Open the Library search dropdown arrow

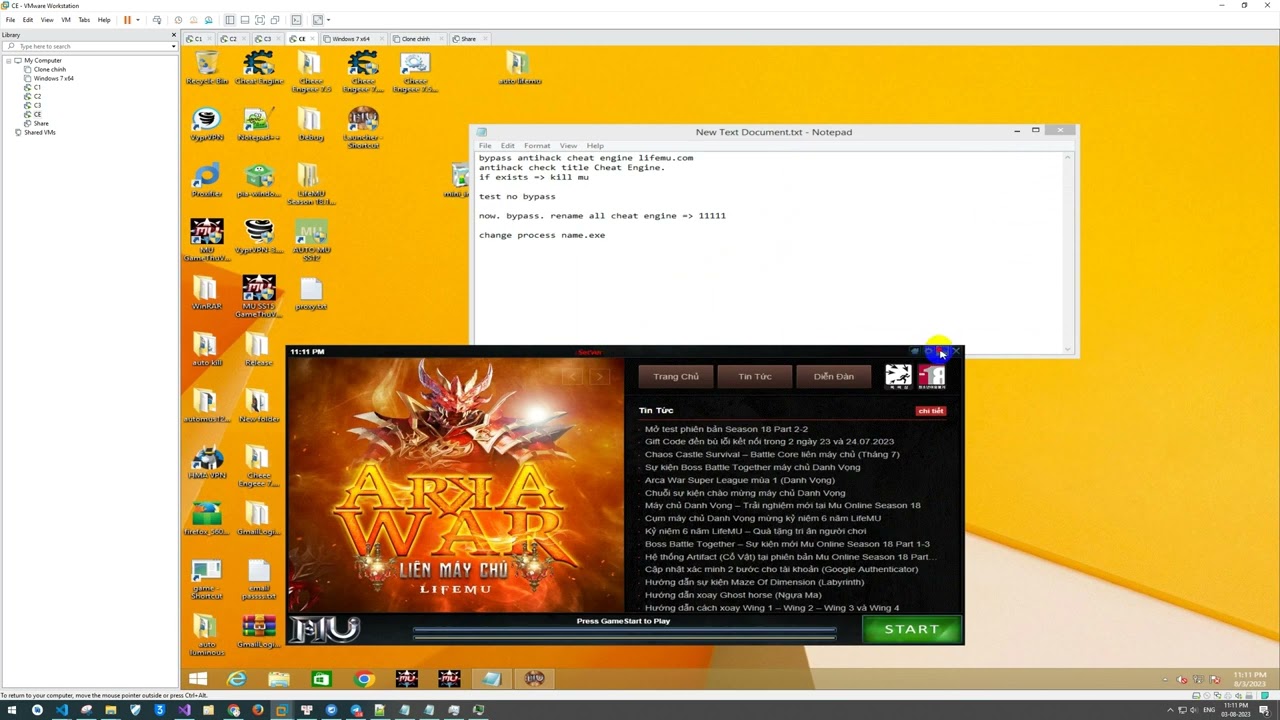pos(173,46)
